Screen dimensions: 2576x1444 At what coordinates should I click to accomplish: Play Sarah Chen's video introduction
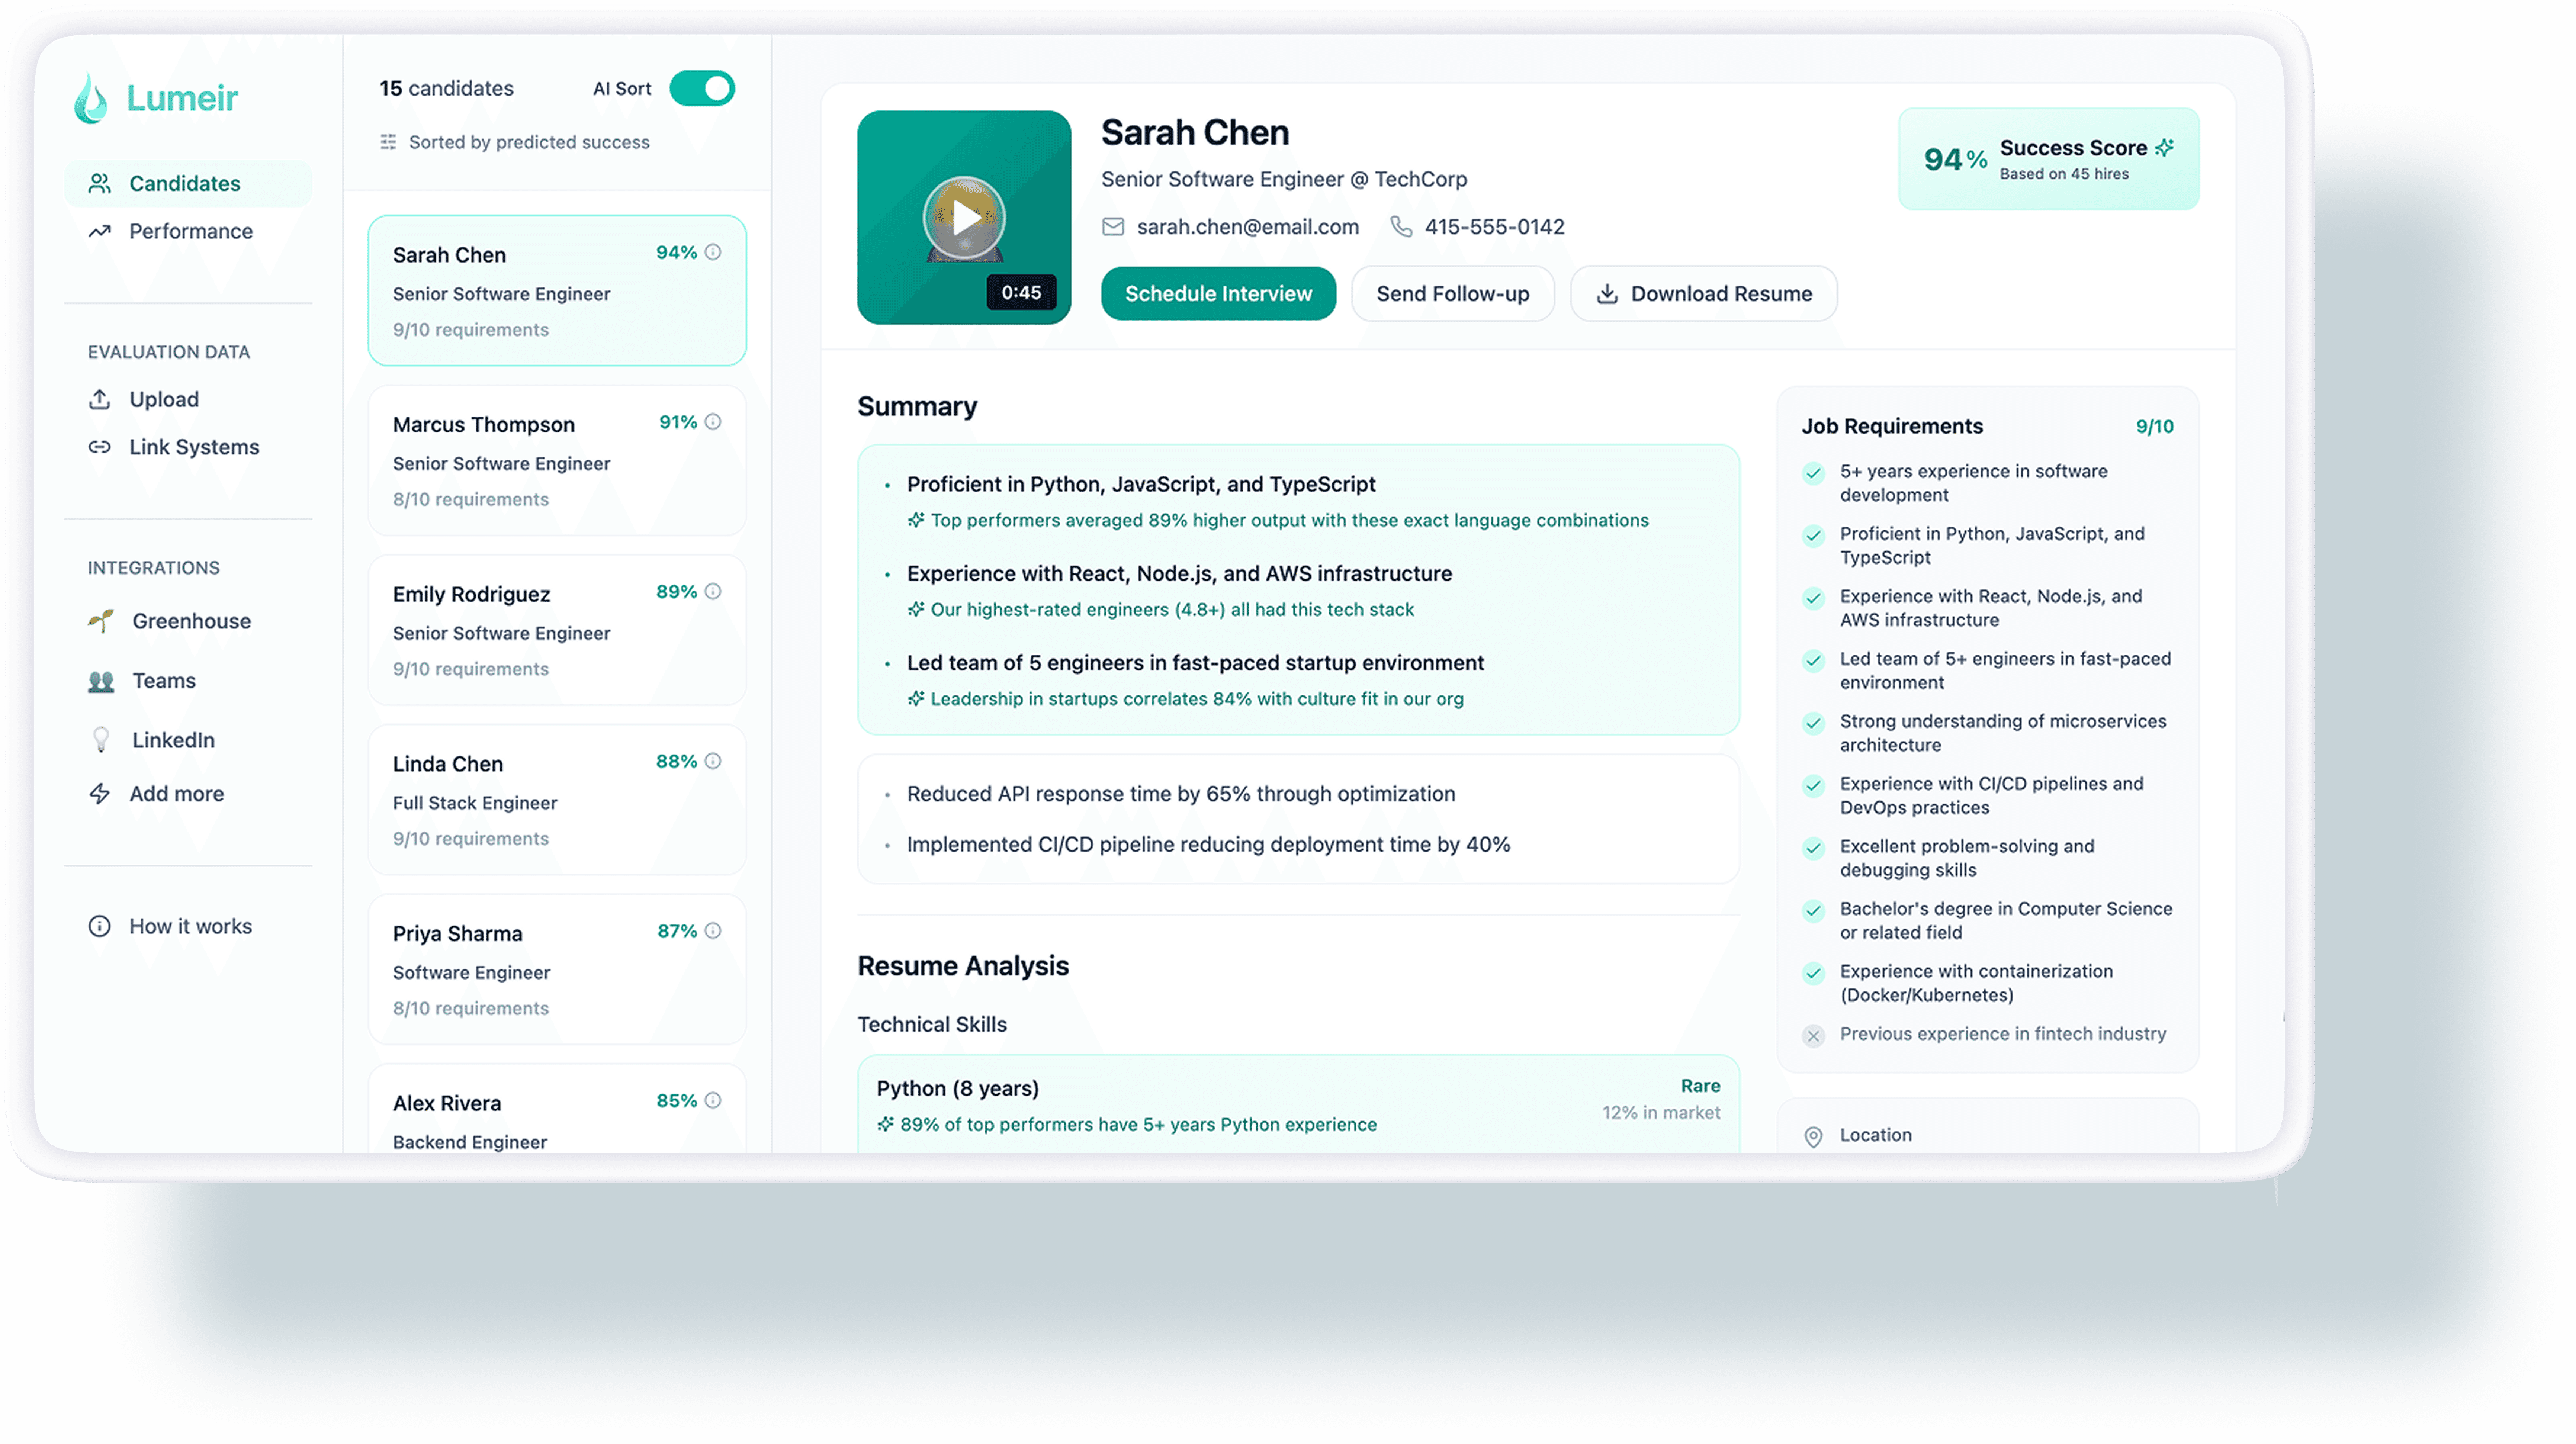click(x=964, y=217)
